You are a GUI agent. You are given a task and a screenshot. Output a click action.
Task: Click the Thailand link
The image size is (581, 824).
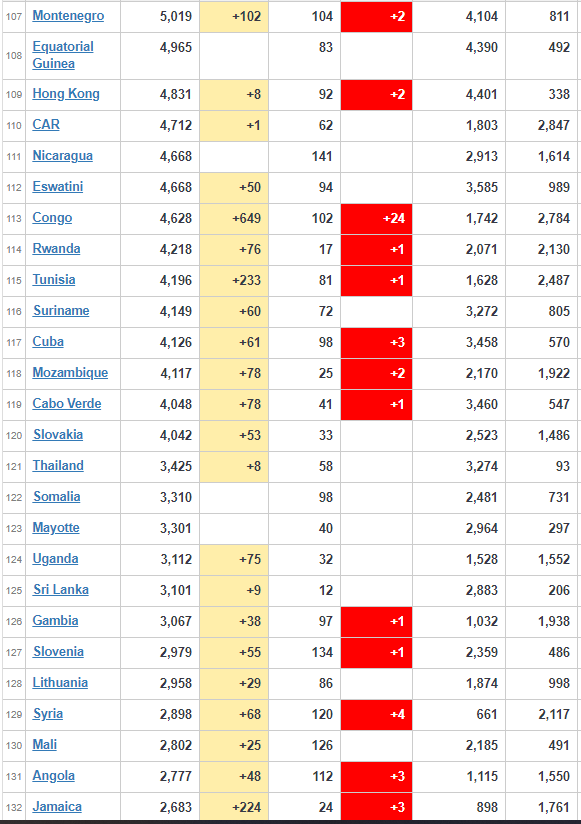tap(58, 466)
